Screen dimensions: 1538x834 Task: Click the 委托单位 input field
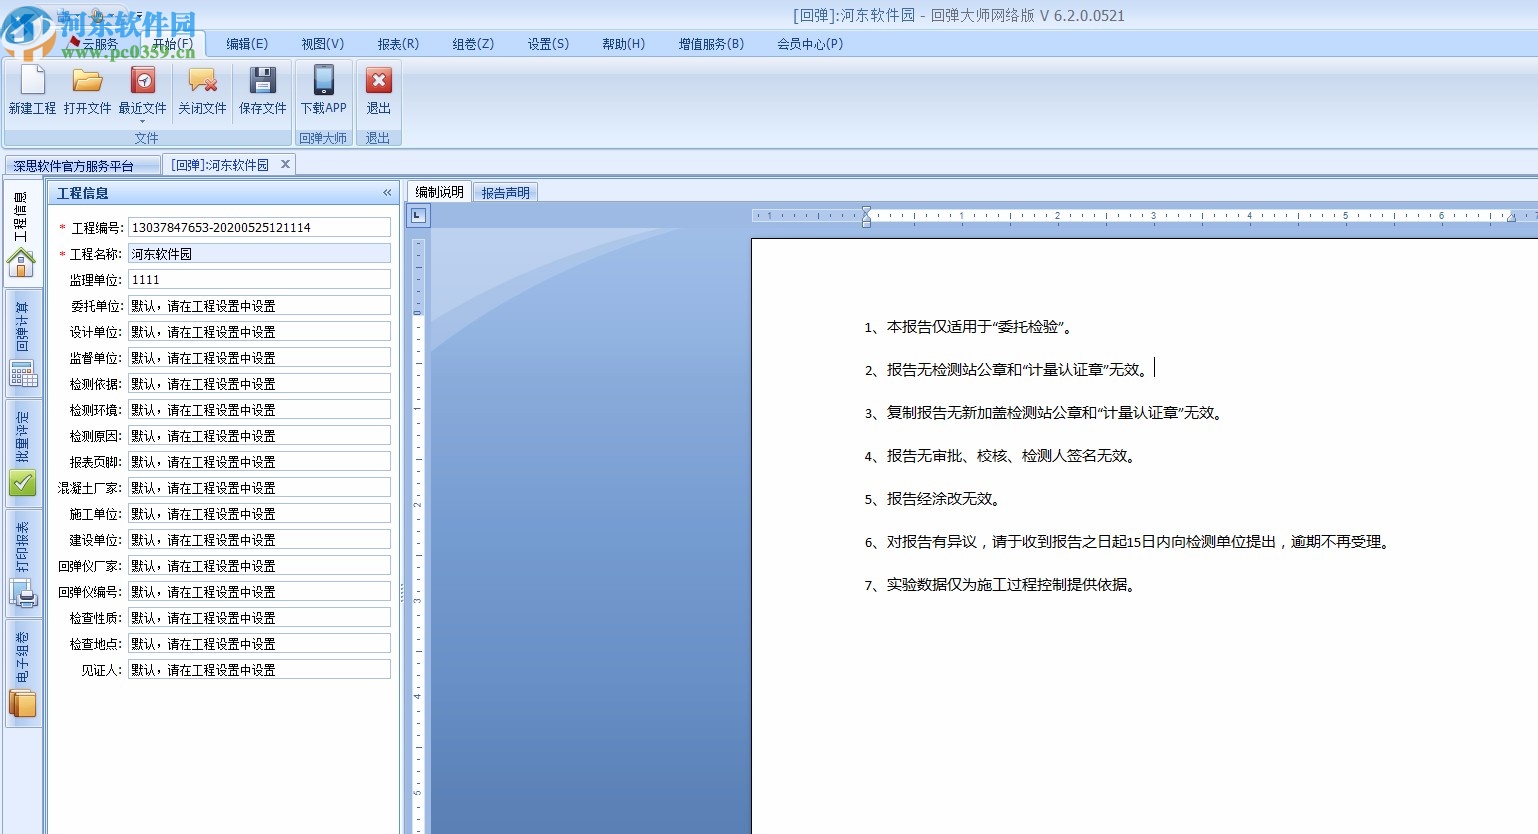coord(259,306)
